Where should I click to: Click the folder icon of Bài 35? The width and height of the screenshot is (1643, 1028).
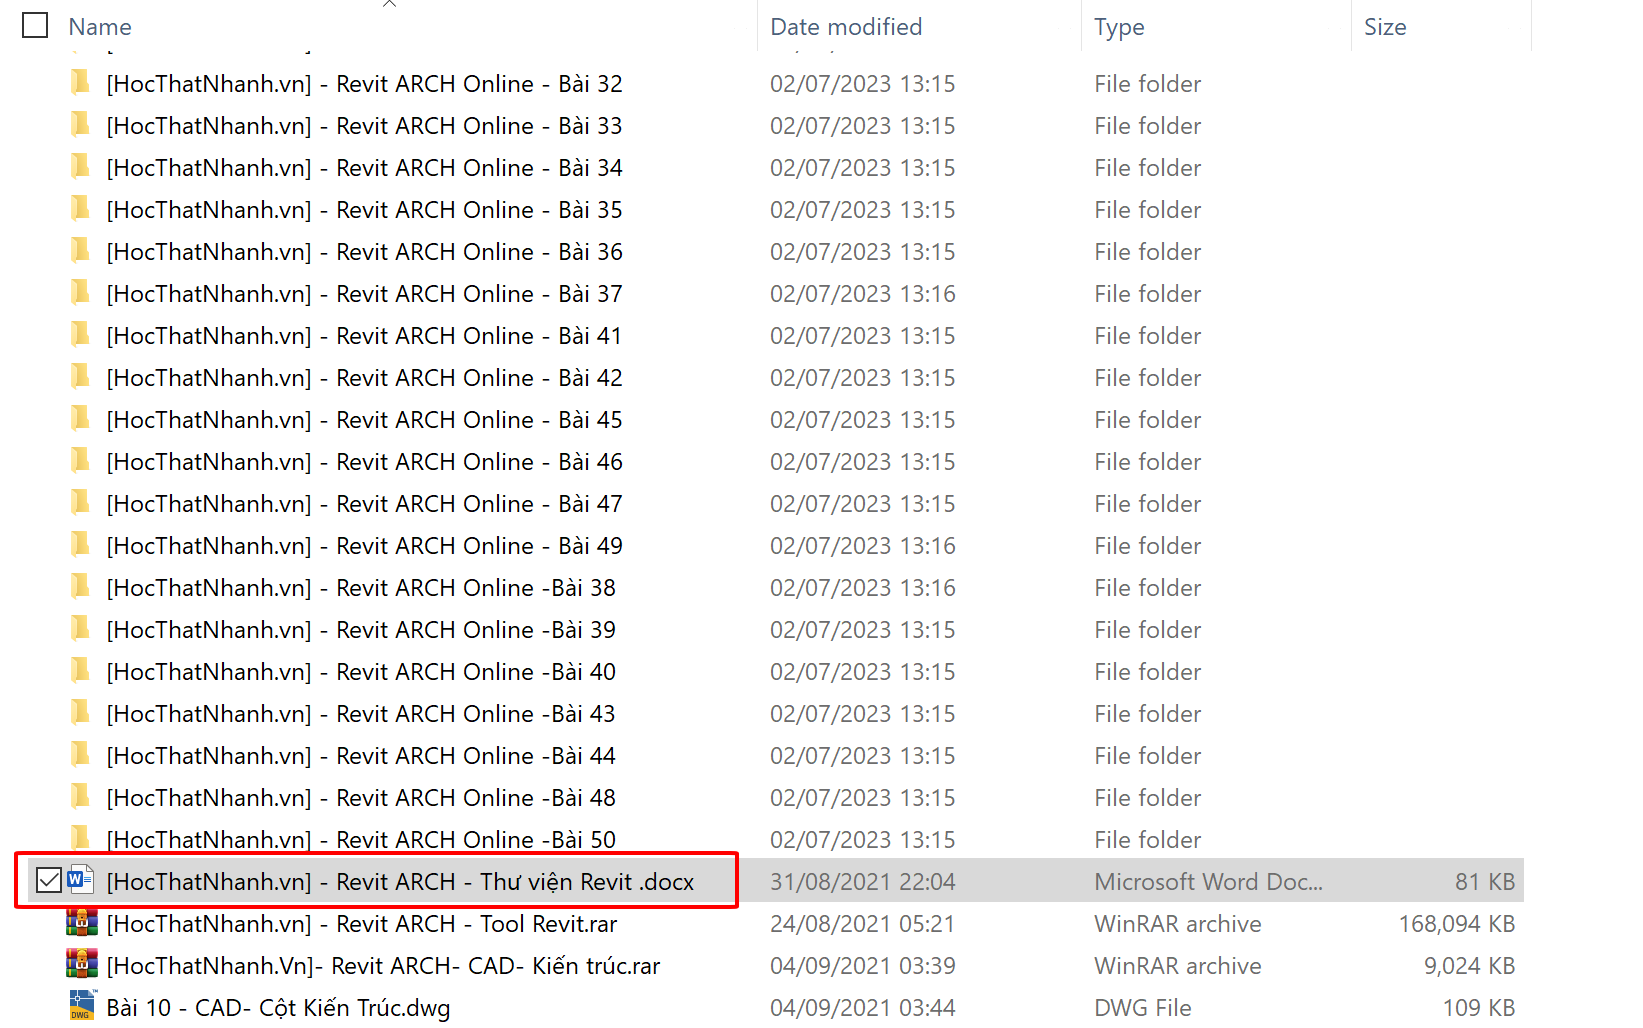click(x=81, y=208)
